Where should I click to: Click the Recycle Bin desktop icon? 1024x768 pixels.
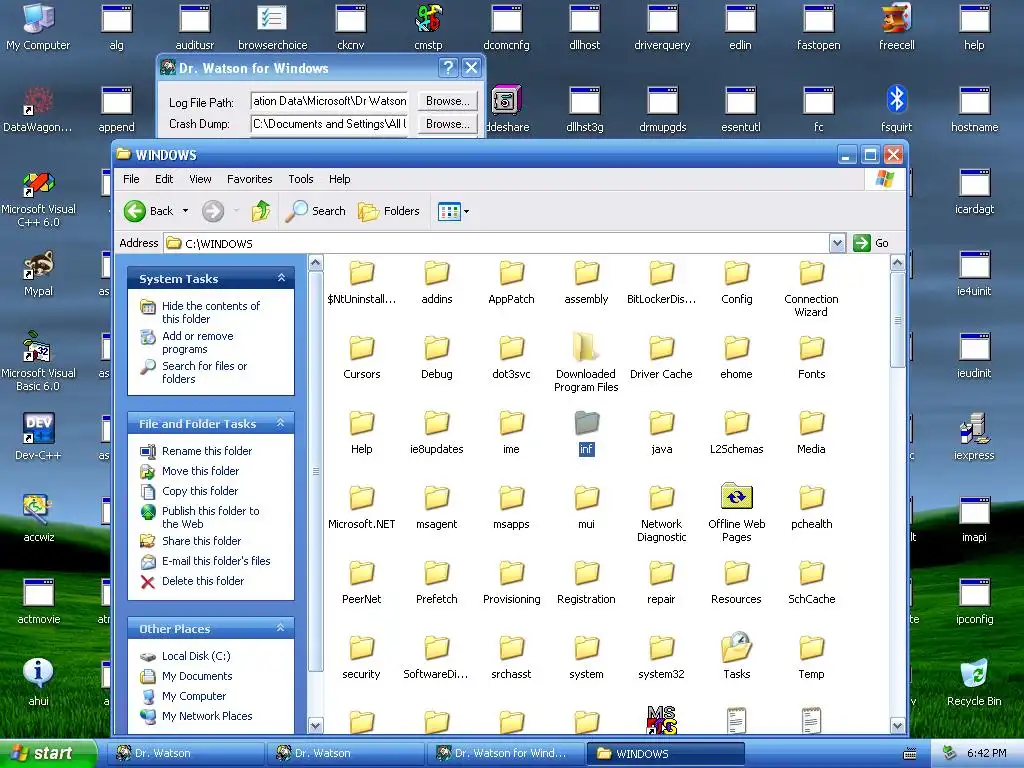coord(974,682)
